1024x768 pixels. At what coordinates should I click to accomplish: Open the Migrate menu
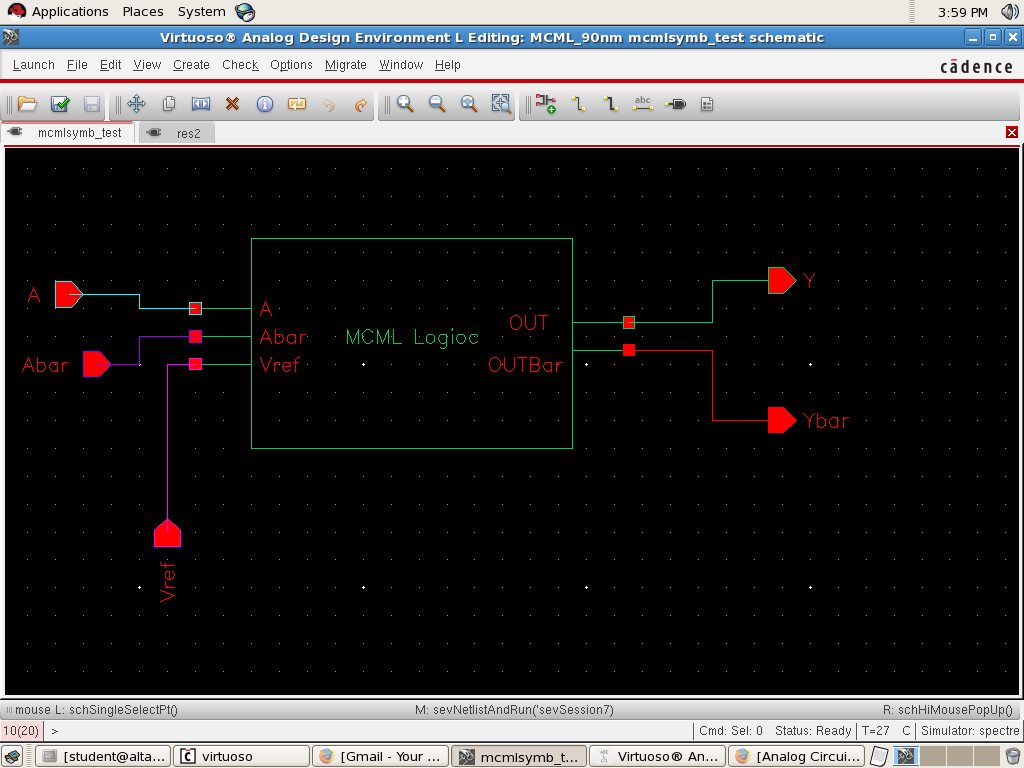point(345,65)
